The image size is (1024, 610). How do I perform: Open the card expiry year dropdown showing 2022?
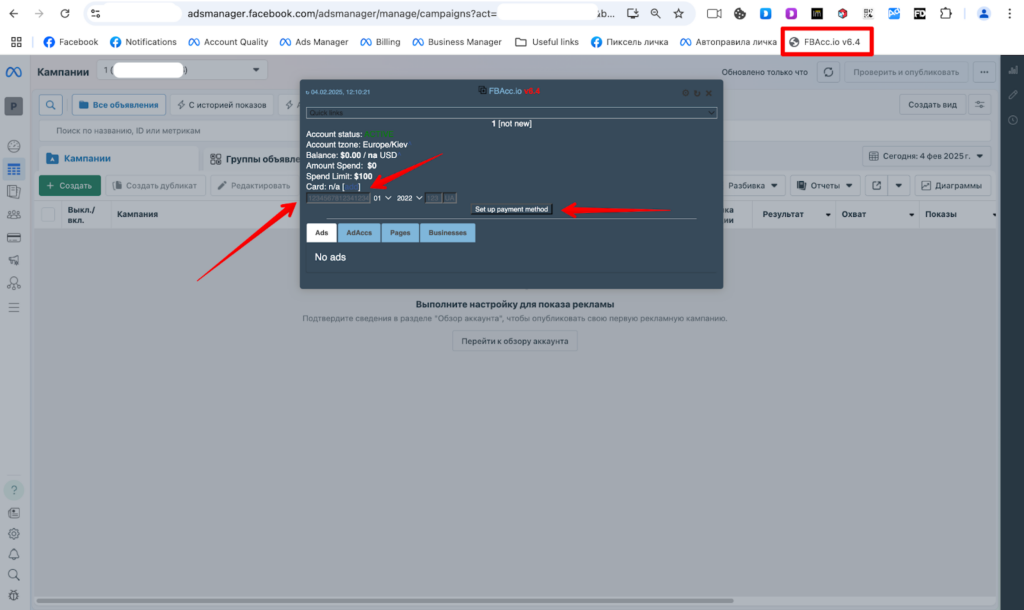coord(409,198)
